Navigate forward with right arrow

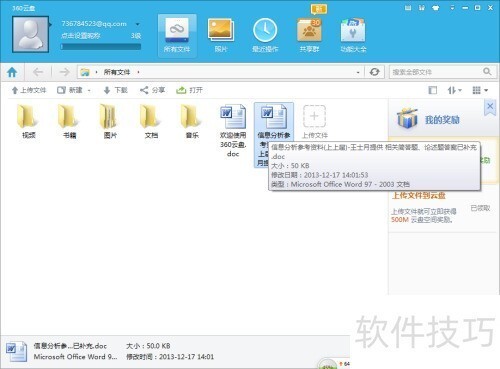pyautogui.click(x=64, y=72)
